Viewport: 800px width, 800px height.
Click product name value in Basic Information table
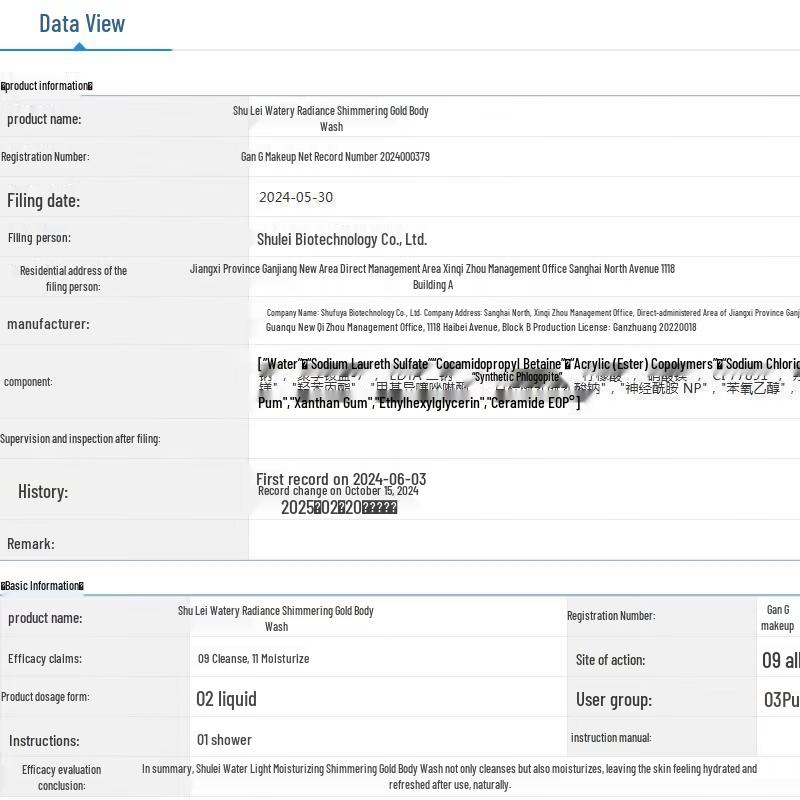pos(276,618)
